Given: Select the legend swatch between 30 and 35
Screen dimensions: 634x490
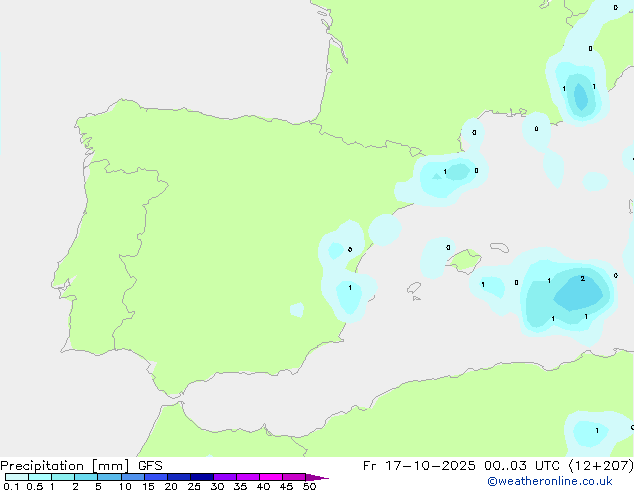Looking at the screenshot, I should (x=225, y=477).
